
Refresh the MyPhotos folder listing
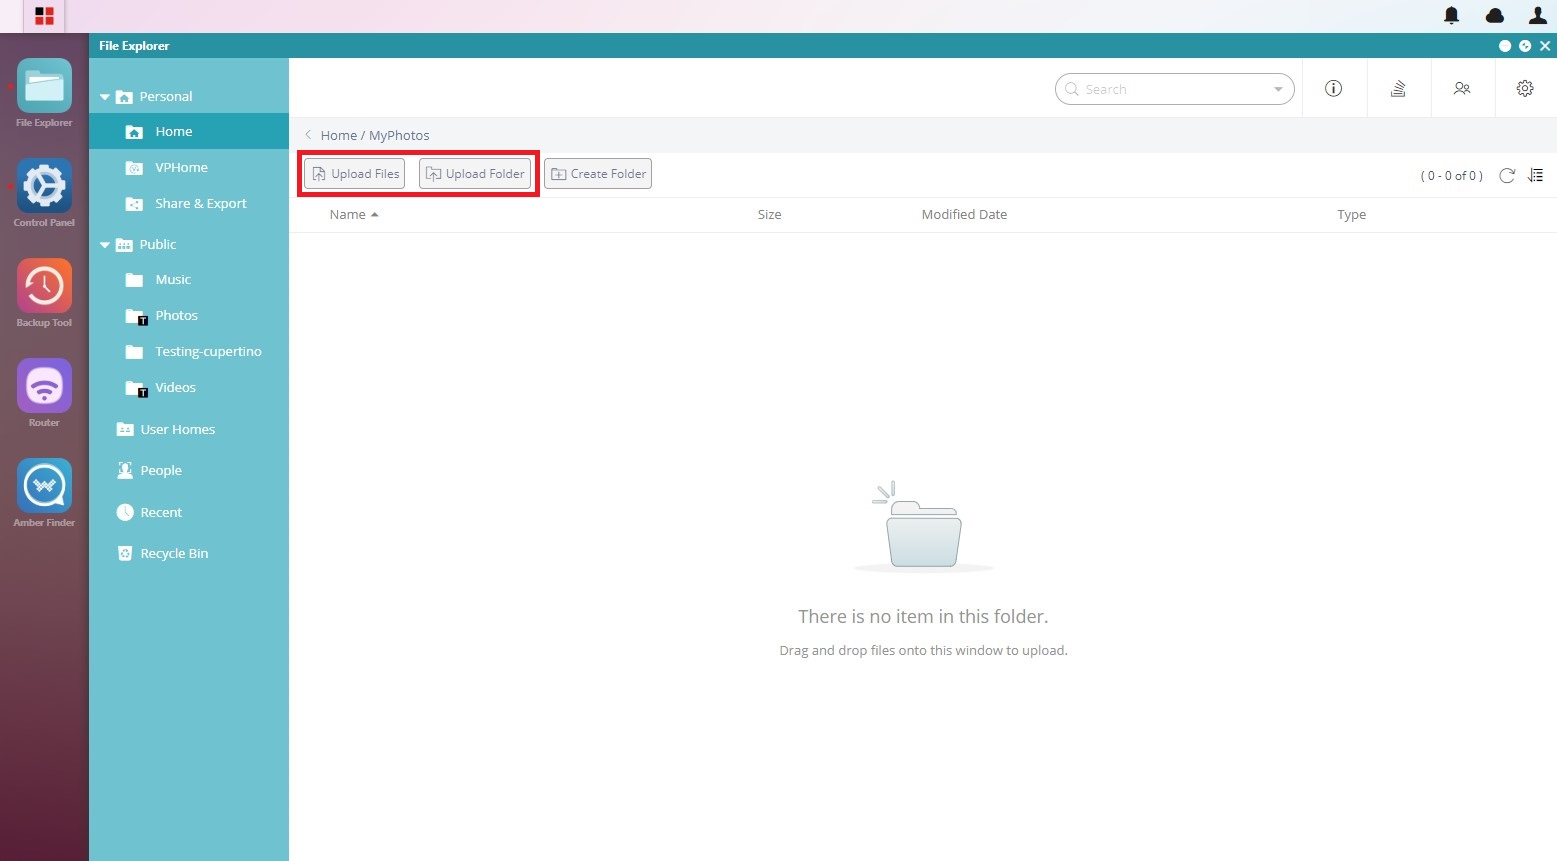(1507, 175)
